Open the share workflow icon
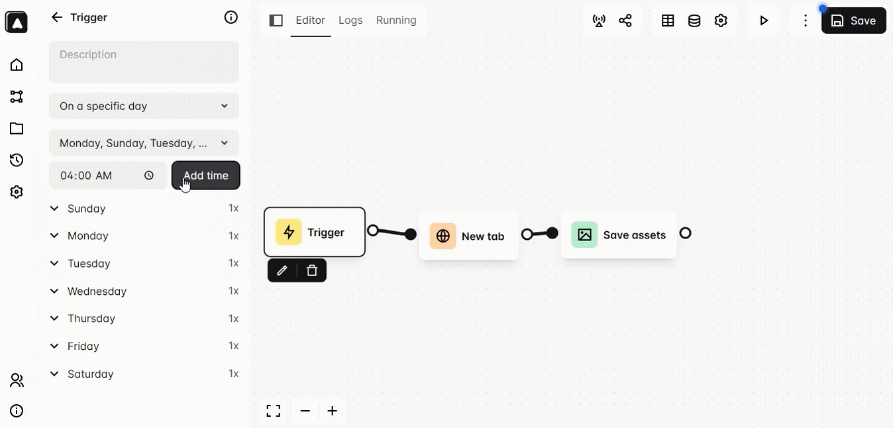This screenshot has height=428, width=893. click(x=625, y=20)
